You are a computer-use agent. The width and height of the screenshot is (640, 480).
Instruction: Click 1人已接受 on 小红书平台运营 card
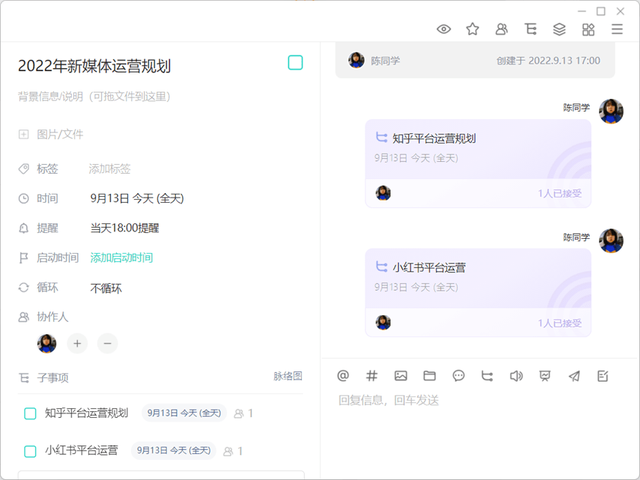point(560,323)
